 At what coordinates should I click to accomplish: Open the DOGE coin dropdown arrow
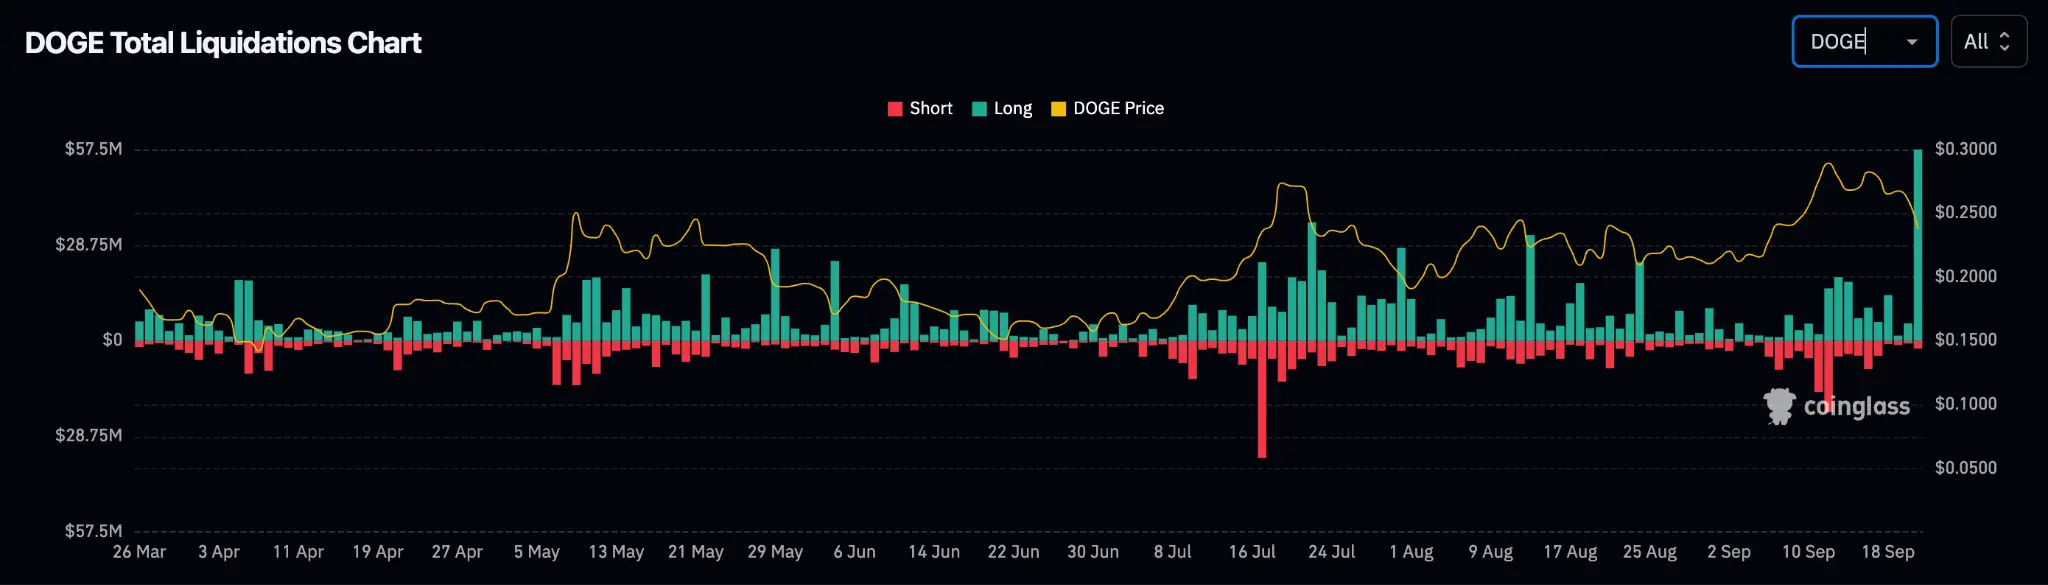(1911, 42)
